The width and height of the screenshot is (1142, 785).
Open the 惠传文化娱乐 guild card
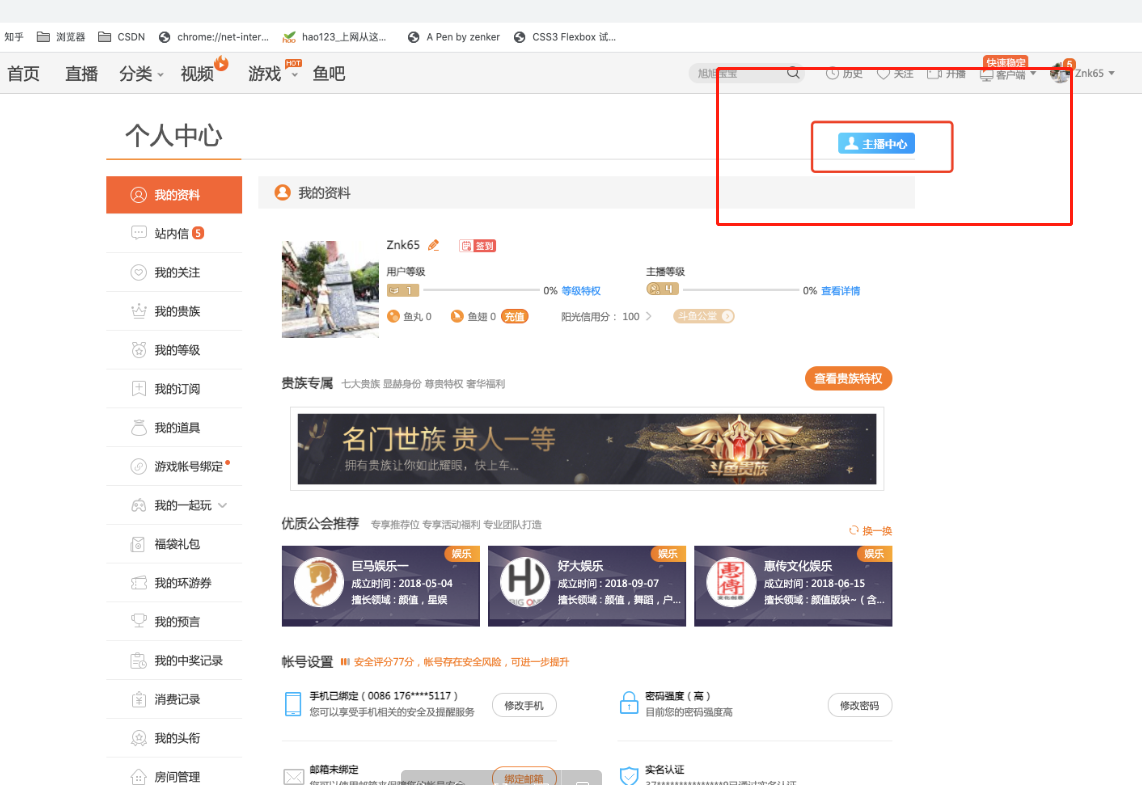793,585
